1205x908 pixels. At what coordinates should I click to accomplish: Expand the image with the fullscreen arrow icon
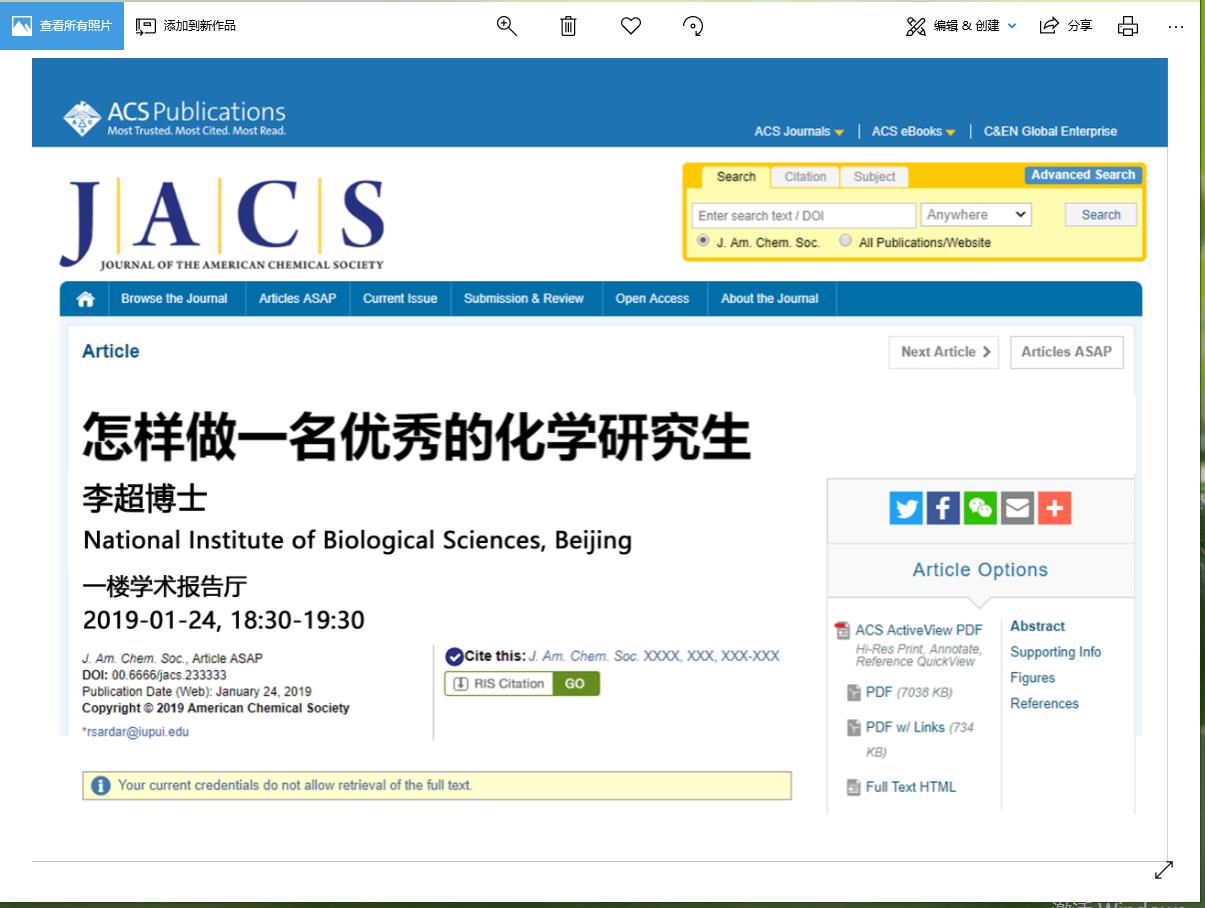pyautogui.click(x=1163, y=871)
